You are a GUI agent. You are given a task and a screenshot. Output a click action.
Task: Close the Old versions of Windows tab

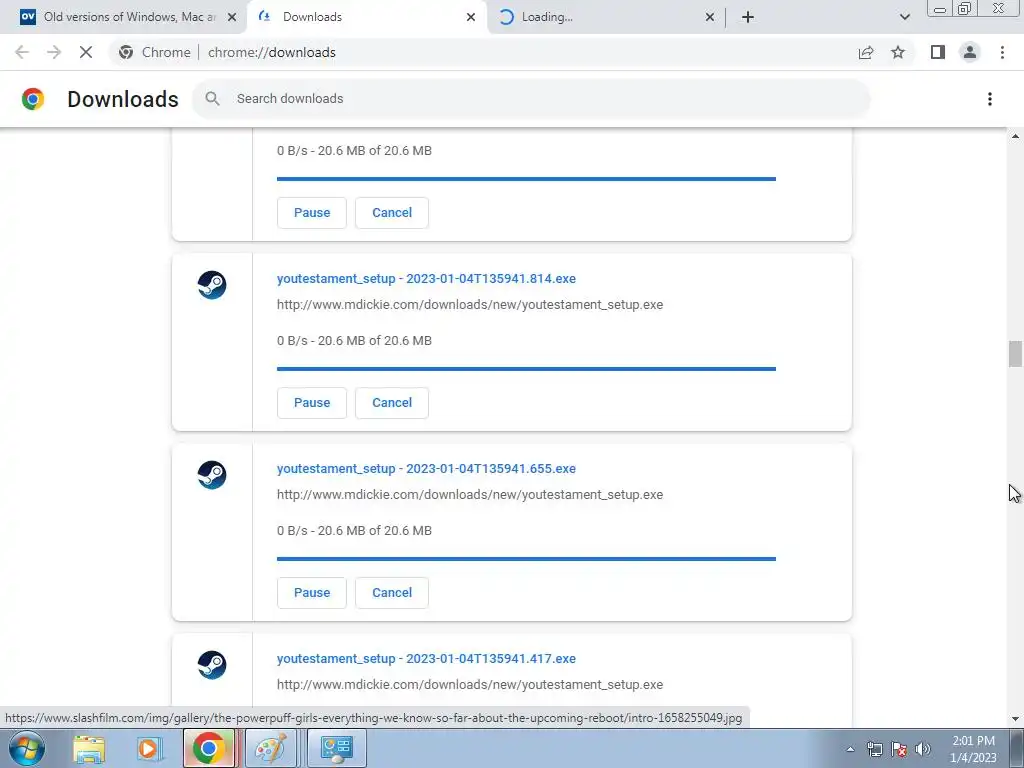[232, 17]
